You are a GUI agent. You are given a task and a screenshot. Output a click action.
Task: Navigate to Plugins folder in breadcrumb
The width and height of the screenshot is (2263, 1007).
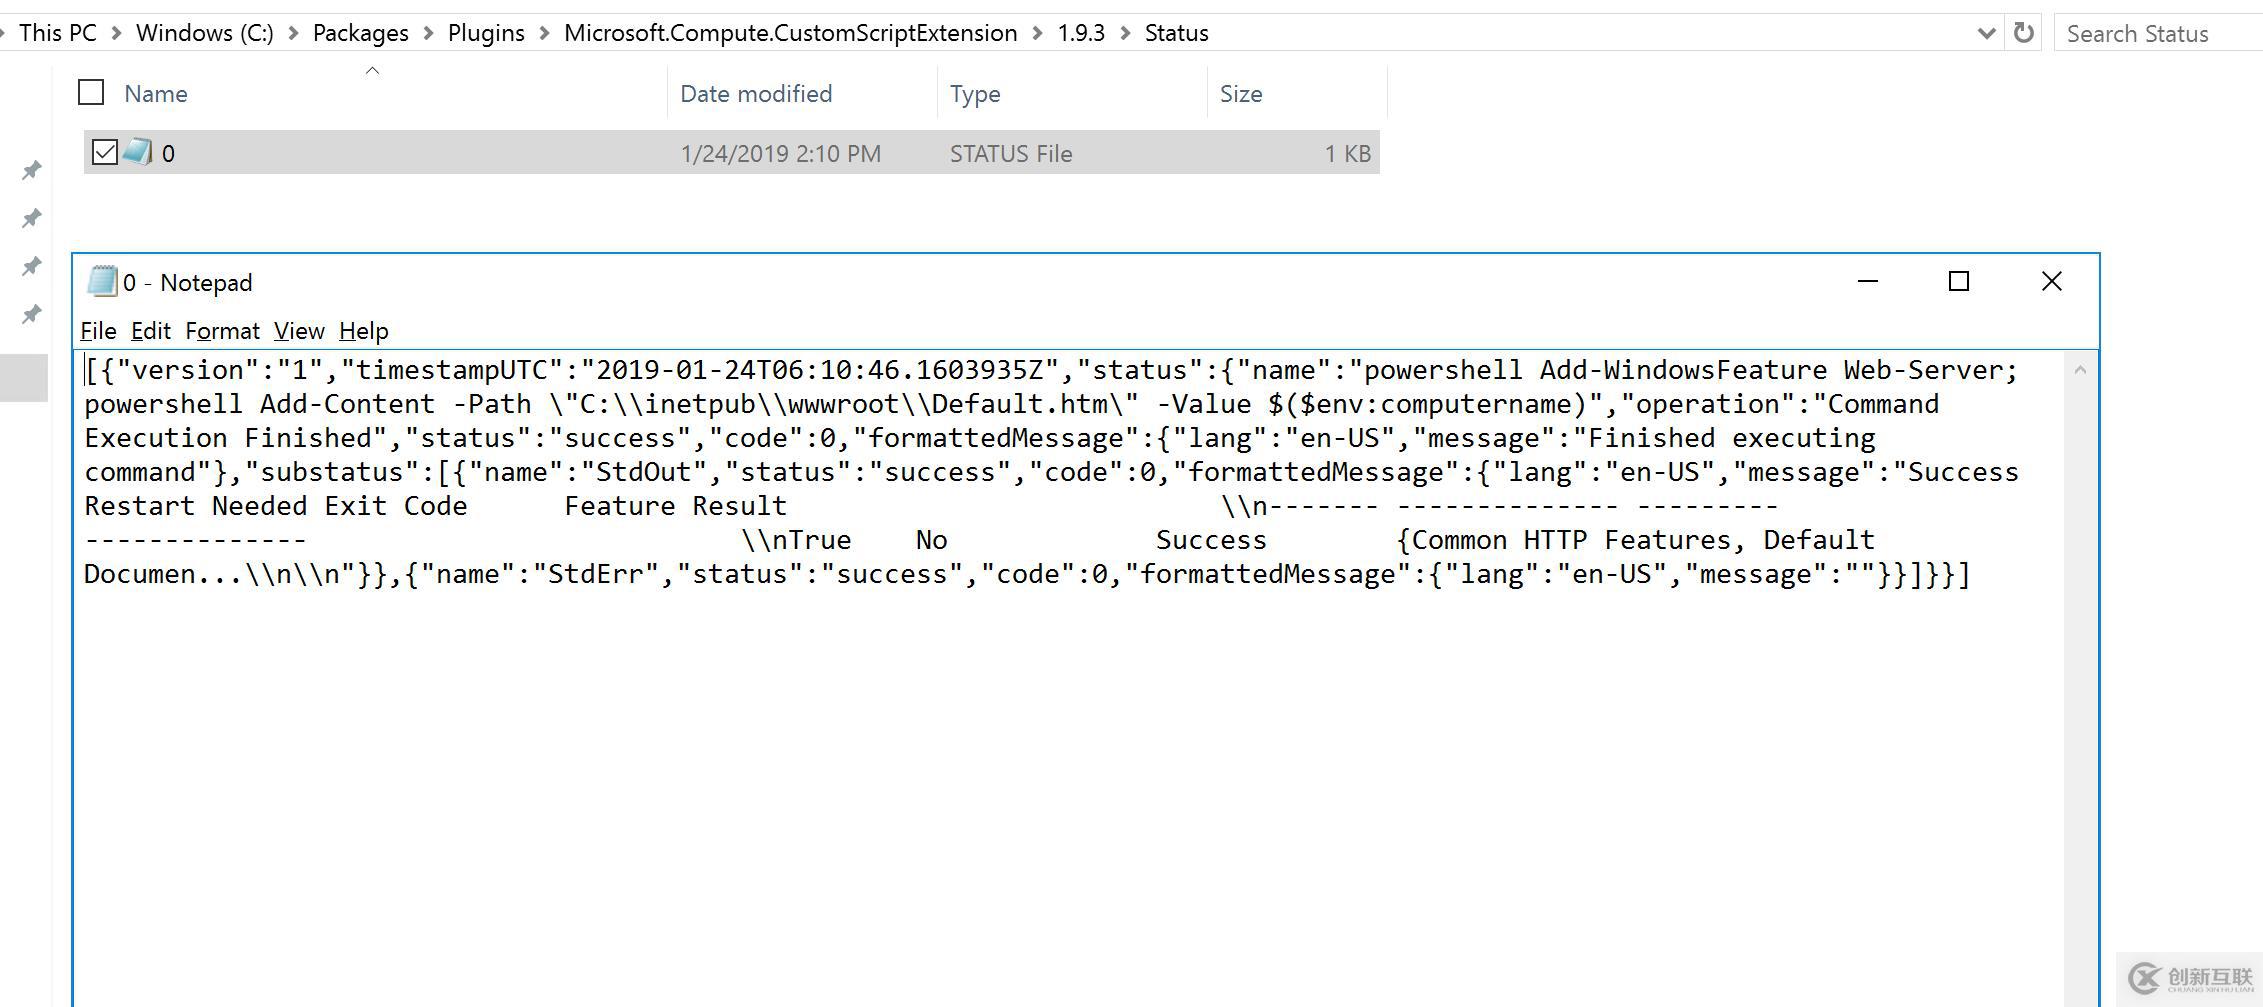click(x=486, y=33)
